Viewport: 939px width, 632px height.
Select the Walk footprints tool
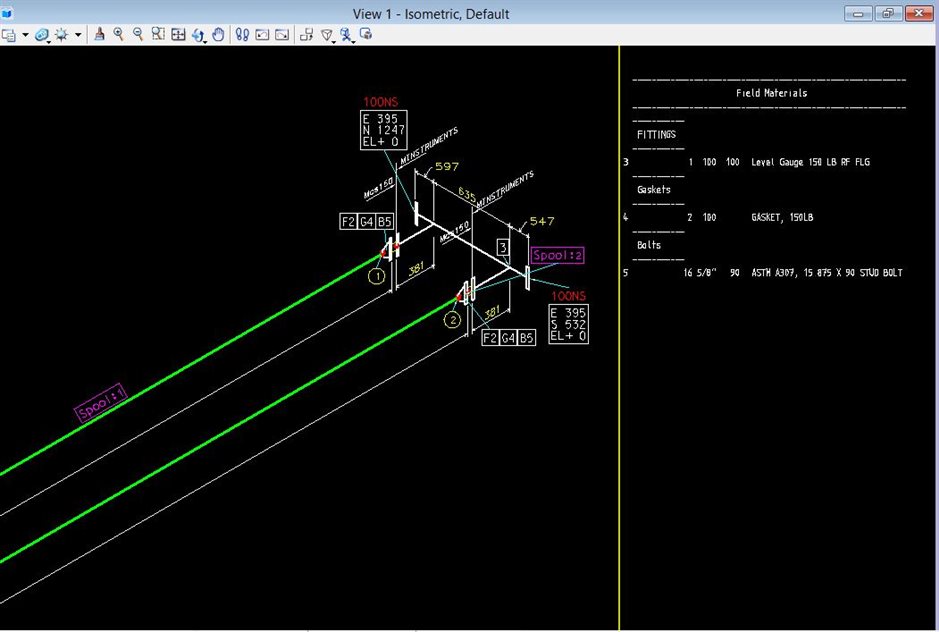(x=242, y=34)
